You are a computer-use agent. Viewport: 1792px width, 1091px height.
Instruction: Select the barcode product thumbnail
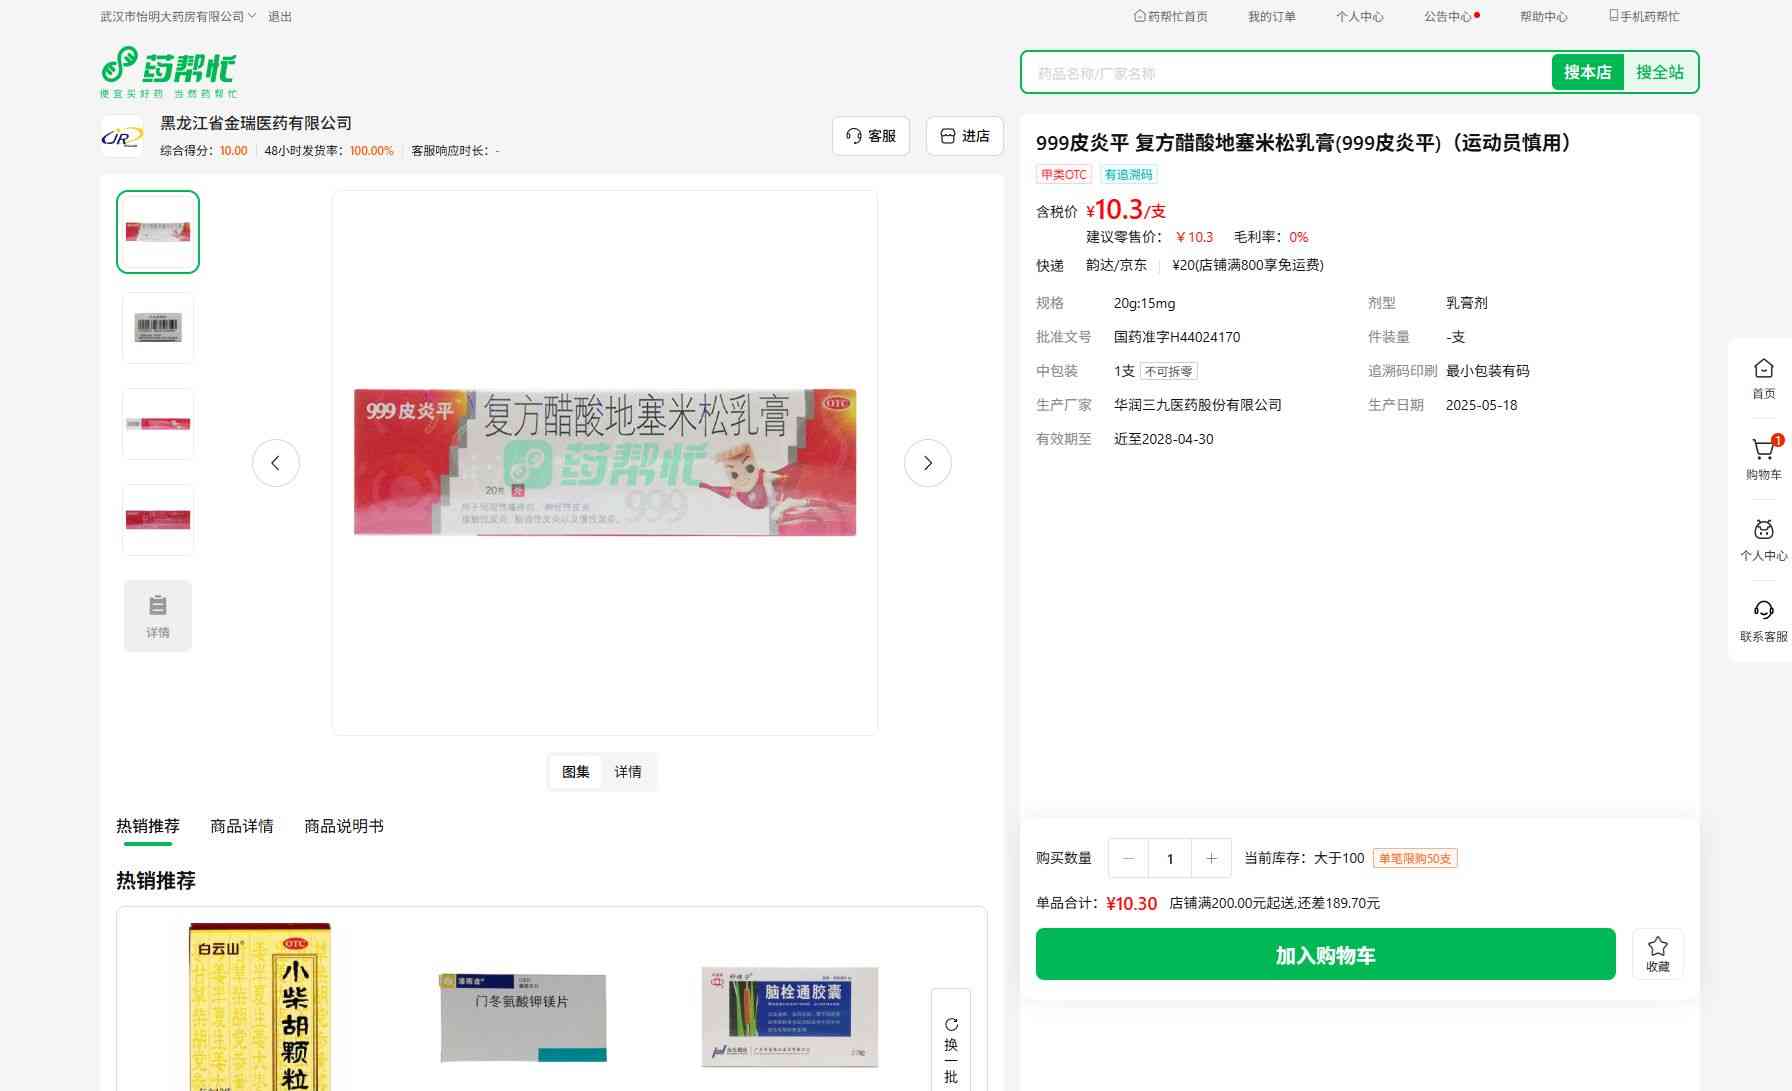click(158, 327)
